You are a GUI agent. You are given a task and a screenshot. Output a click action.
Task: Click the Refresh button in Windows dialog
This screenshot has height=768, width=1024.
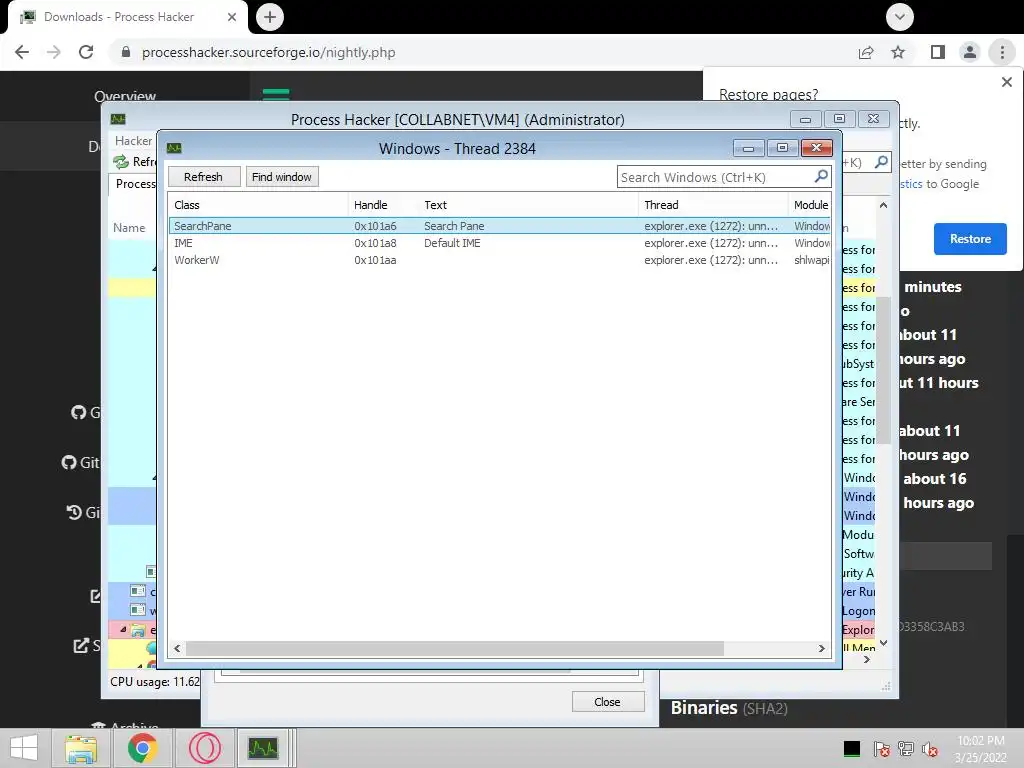[204, 177]
